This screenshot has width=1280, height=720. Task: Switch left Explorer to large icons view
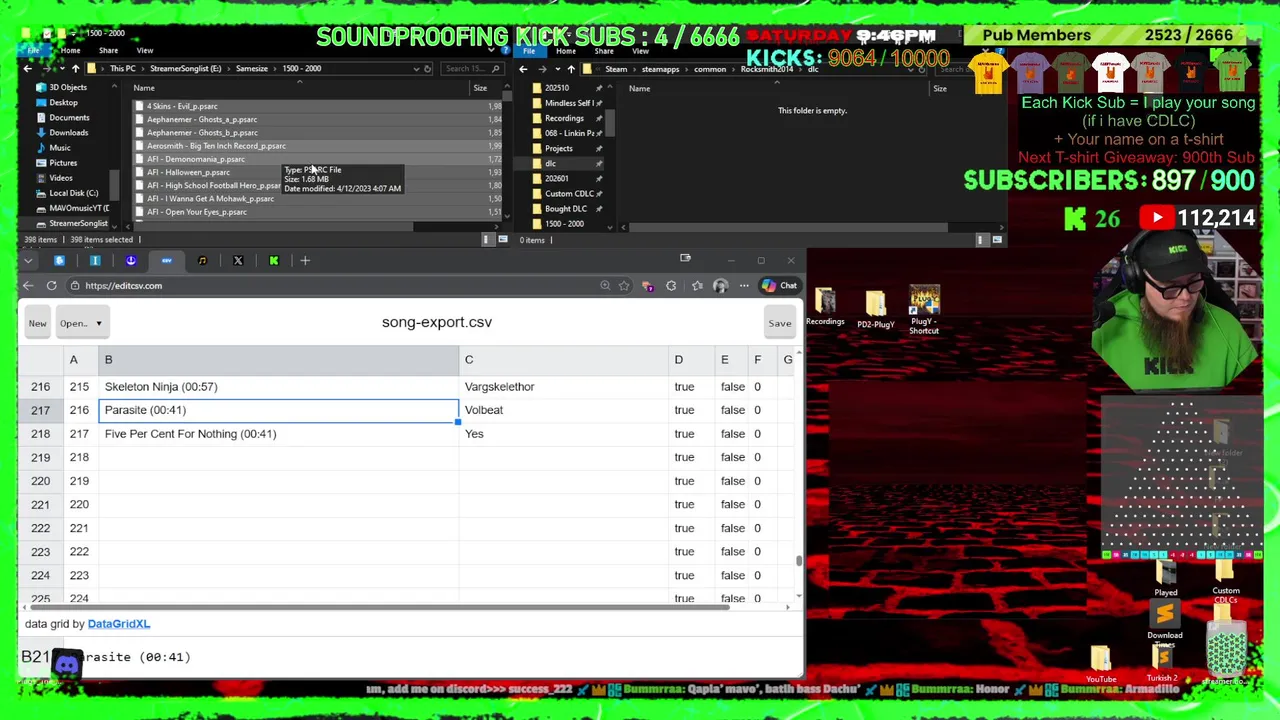tap(502, 240)
